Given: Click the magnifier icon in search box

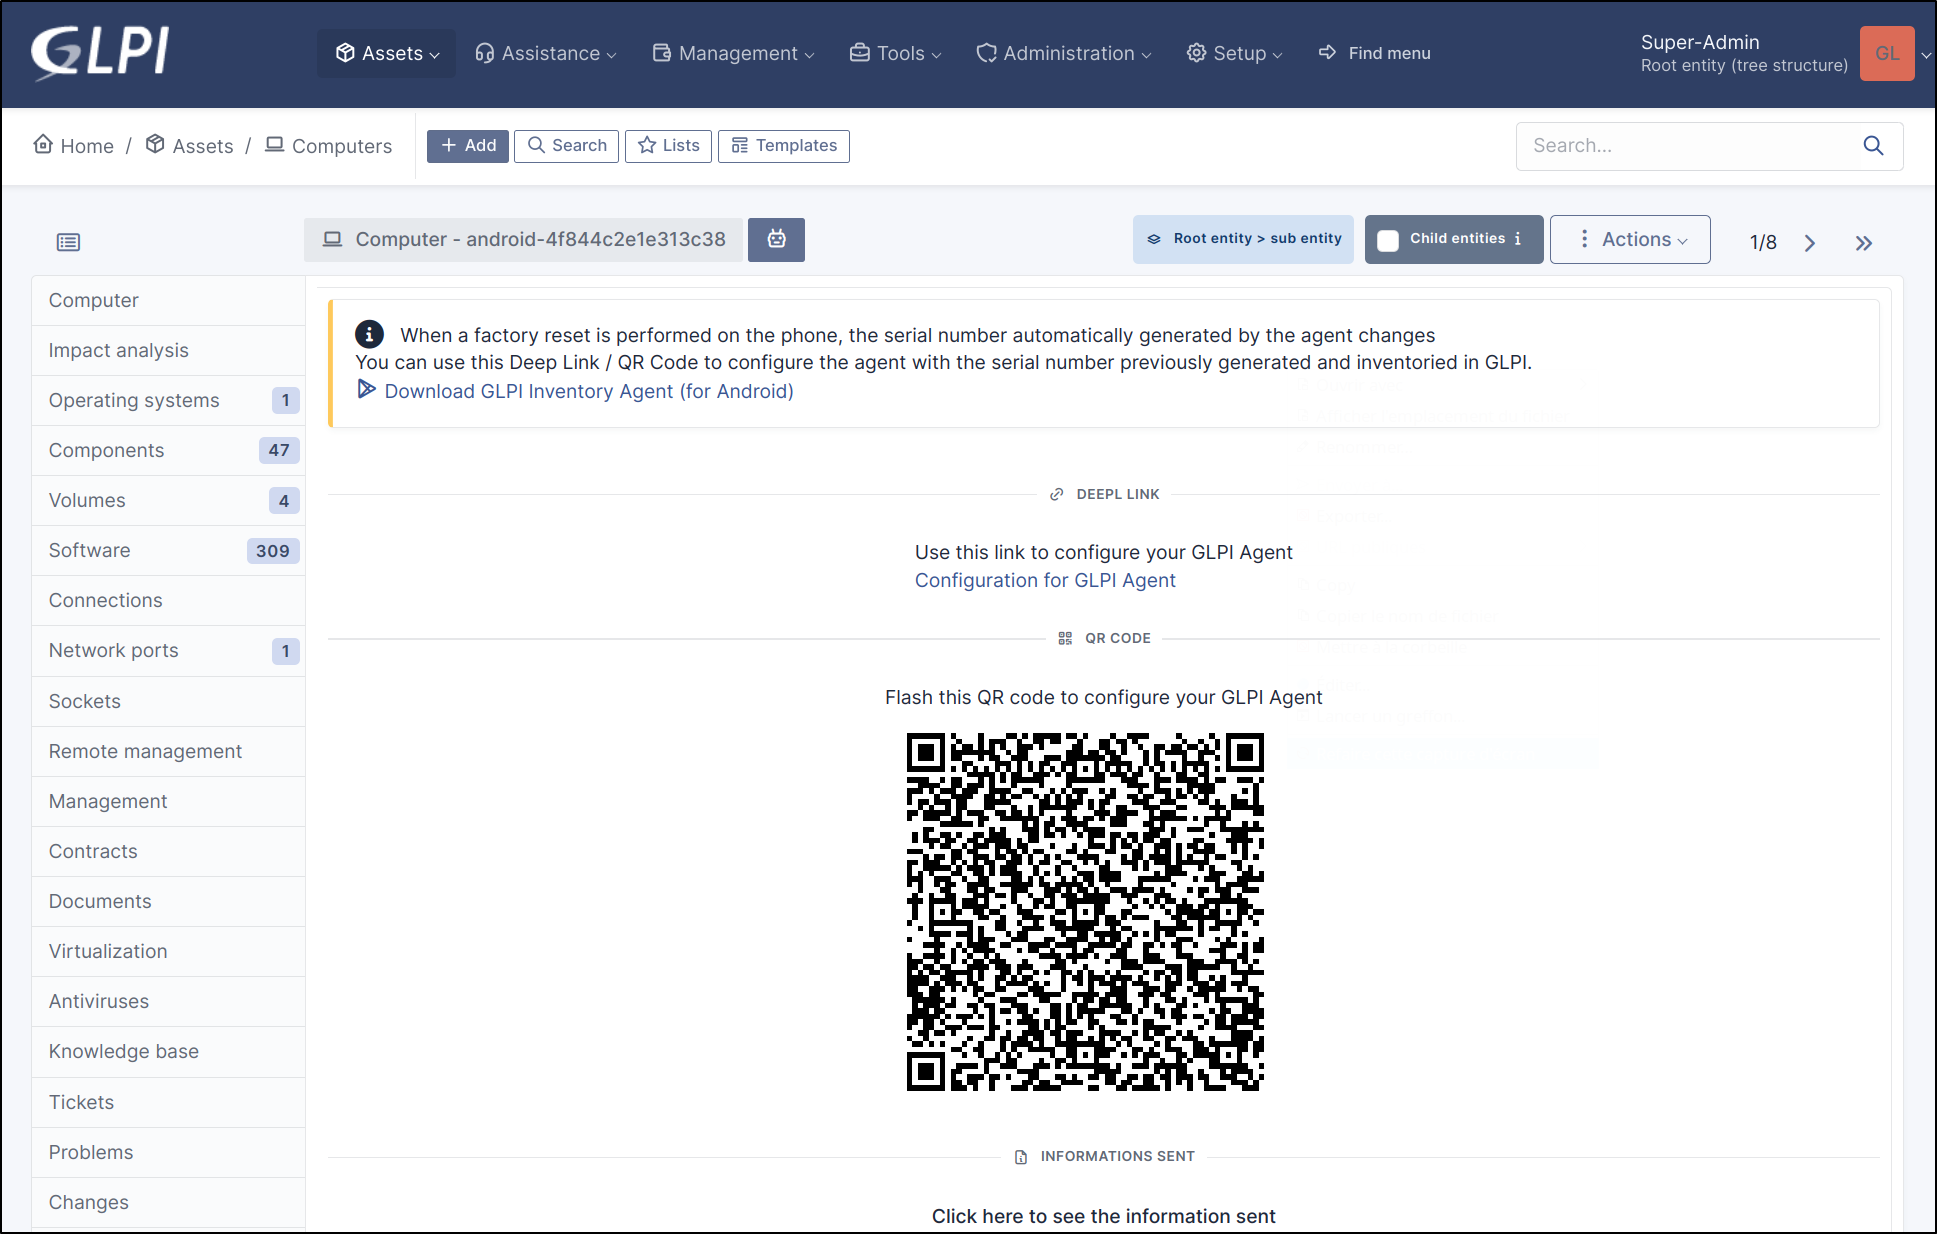Looking at the screenshot, I should (1873, 146).
